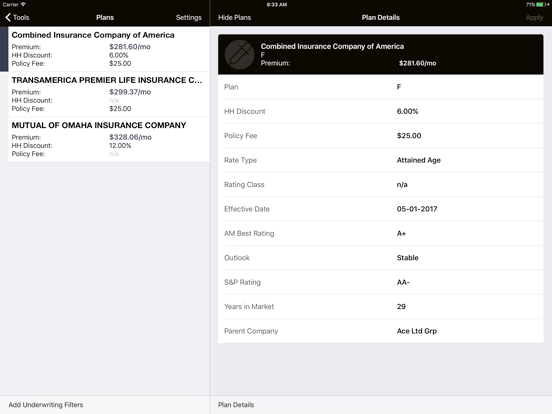Click the $299.37/mo premium value
The height and width of the screenshot is (414, 552).
point(130,92)
